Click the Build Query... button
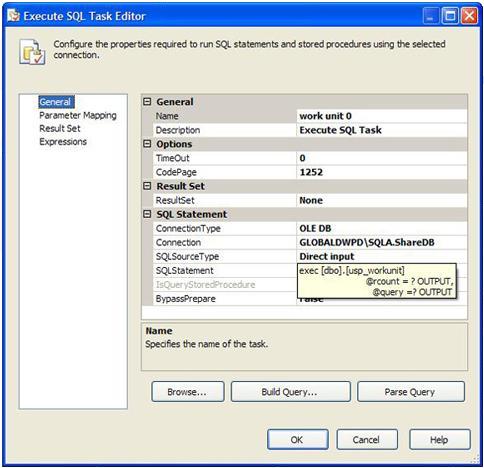 [290, 392]
